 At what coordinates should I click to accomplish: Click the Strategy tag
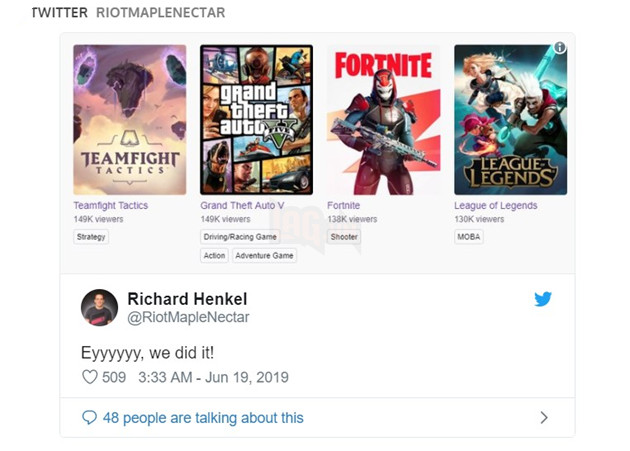(x=91, y=237)
